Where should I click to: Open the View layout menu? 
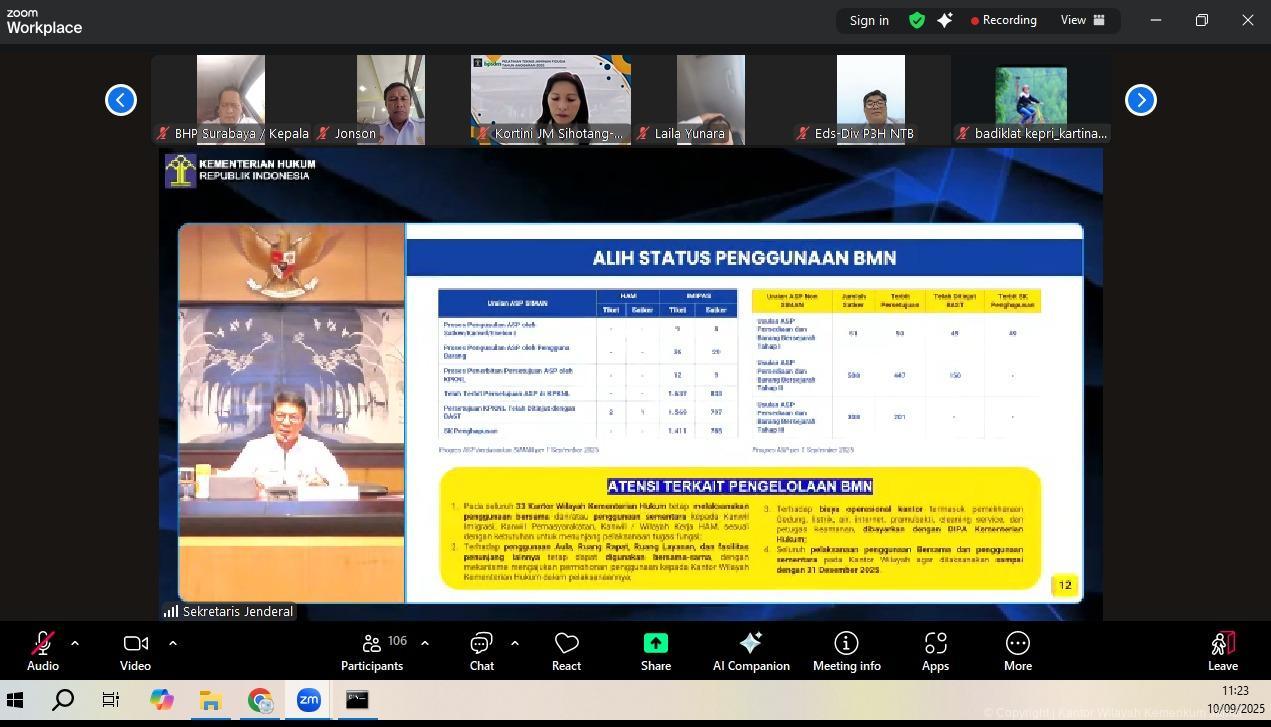coord(1082,20)
